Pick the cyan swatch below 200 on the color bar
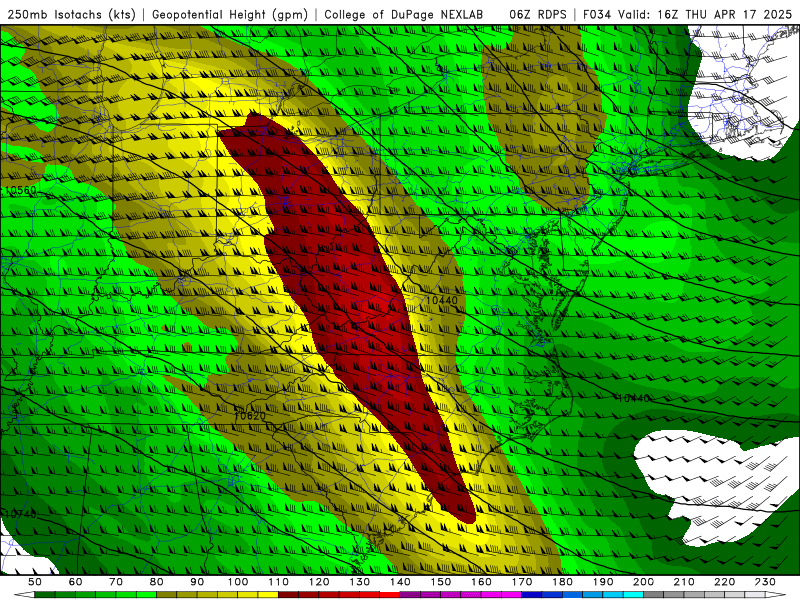 tap(633, 595)
